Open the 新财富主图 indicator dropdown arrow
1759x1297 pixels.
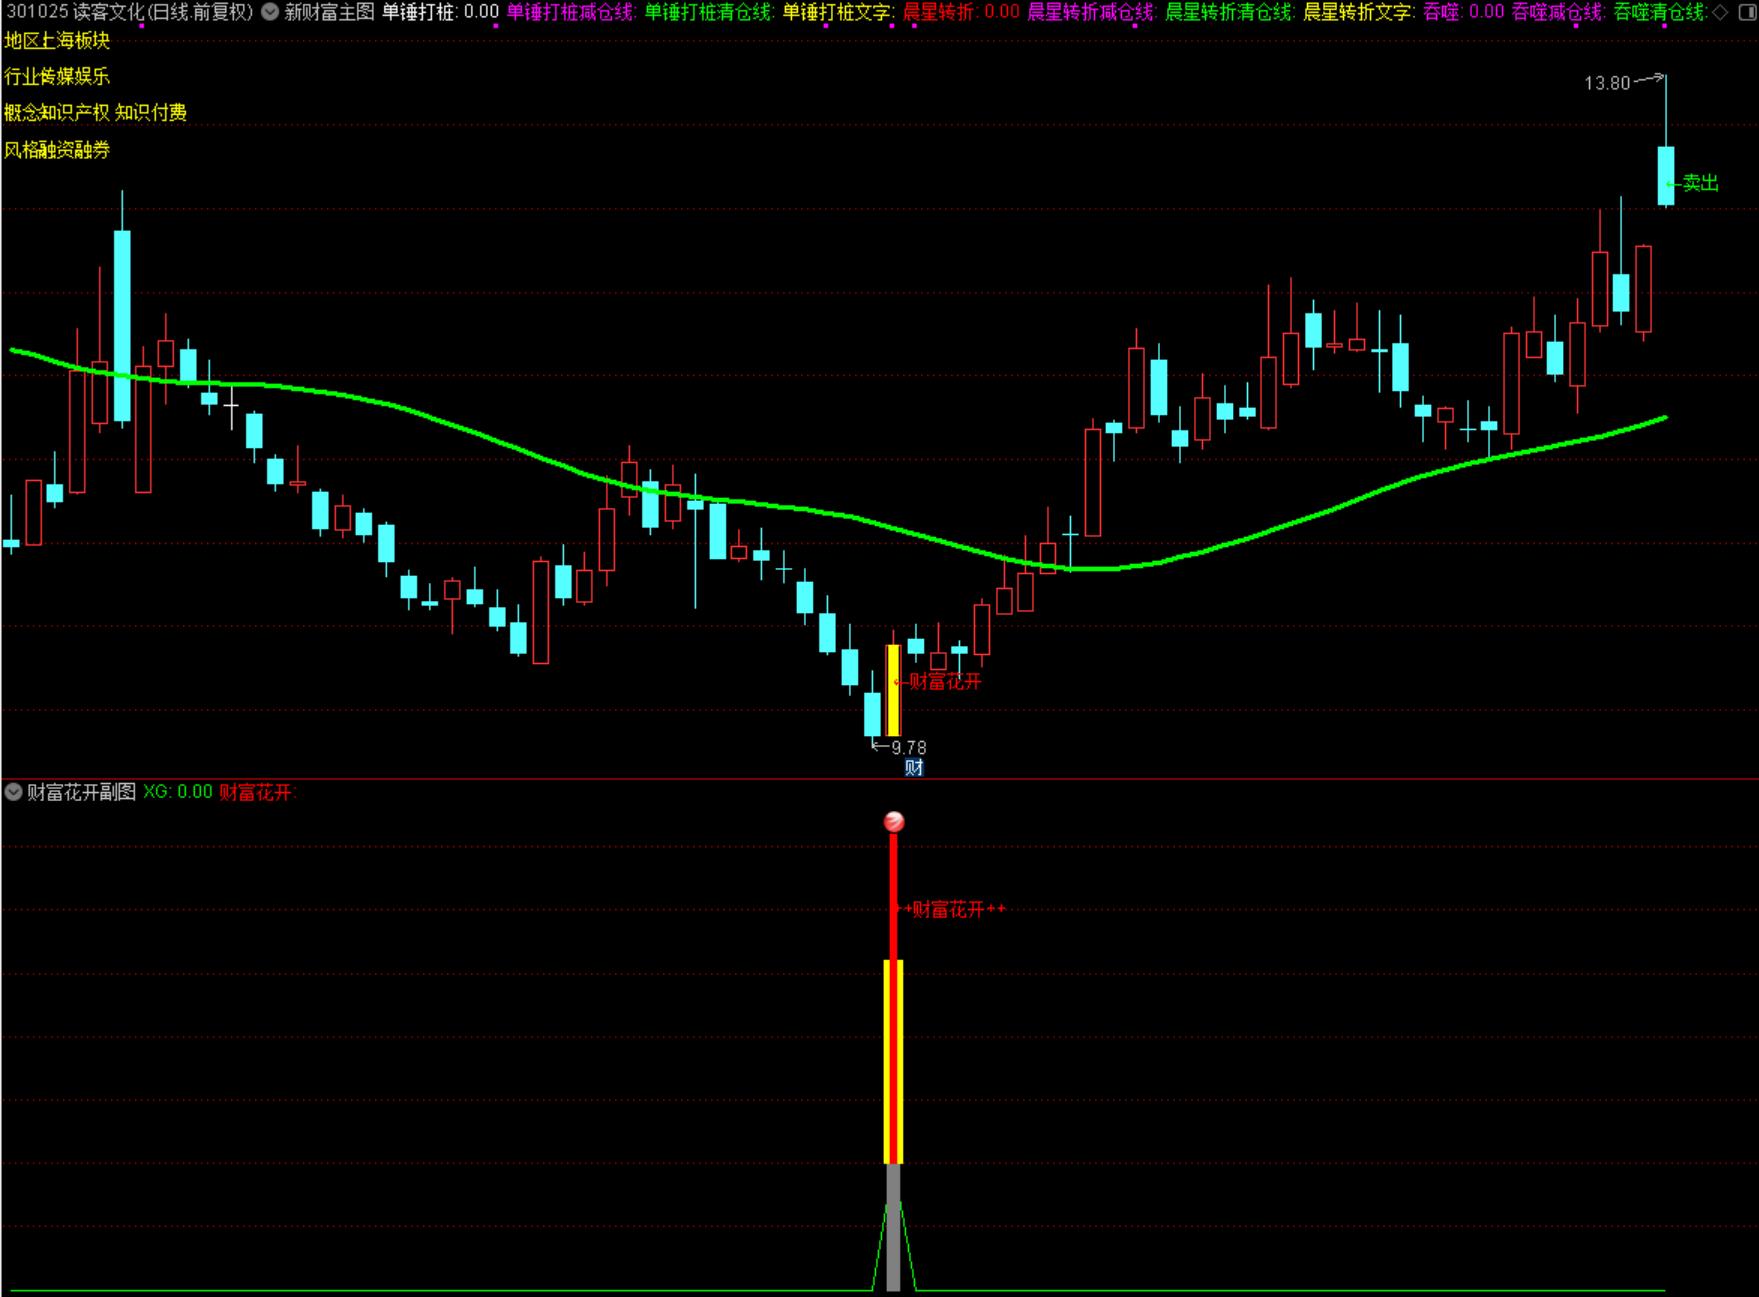tap(270, 12)
